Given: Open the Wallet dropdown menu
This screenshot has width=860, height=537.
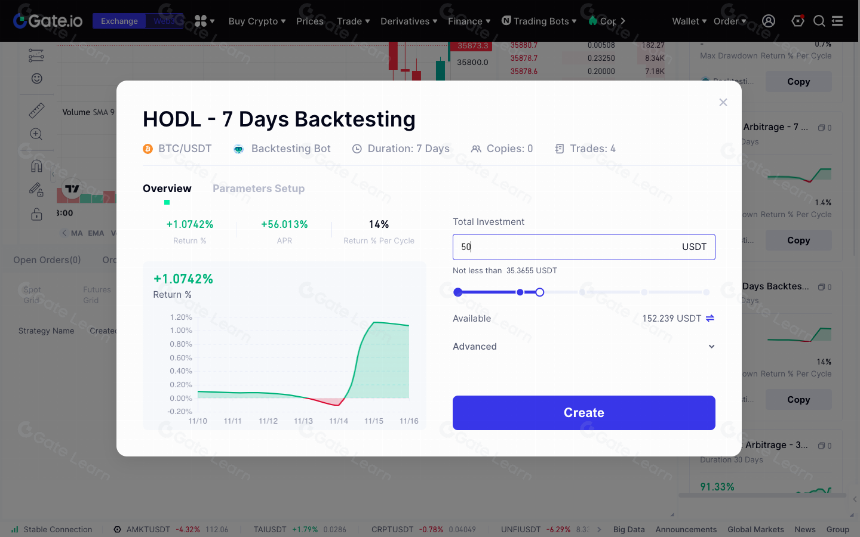Looking at the screenshot, I should [x=689, y=21].
